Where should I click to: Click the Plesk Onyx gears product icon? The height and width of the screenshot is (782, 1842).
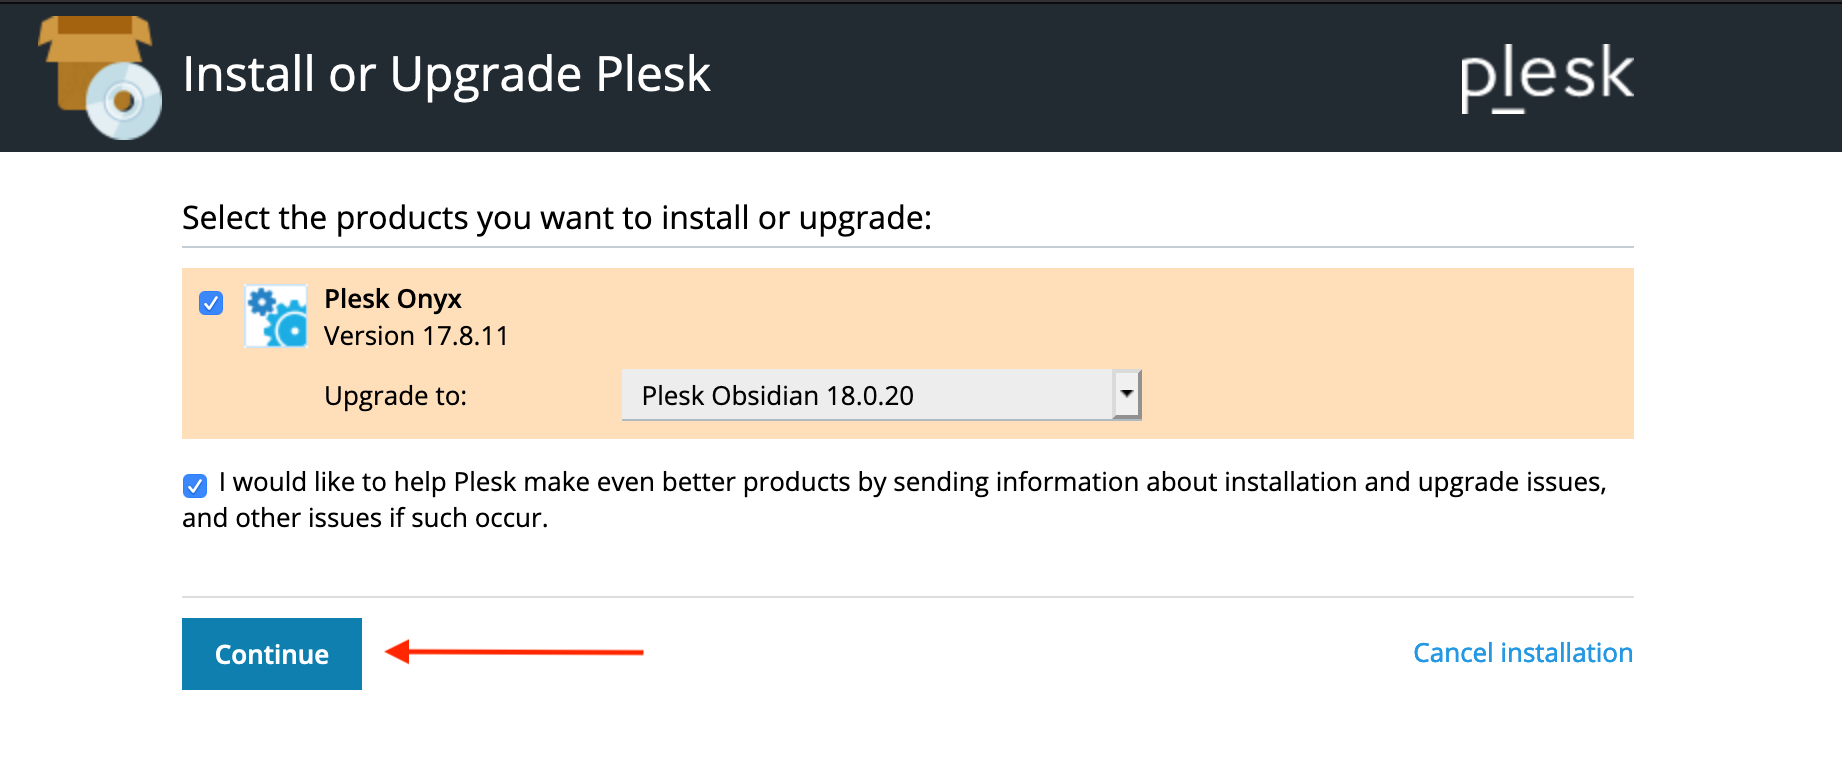[x=276, y=316]
